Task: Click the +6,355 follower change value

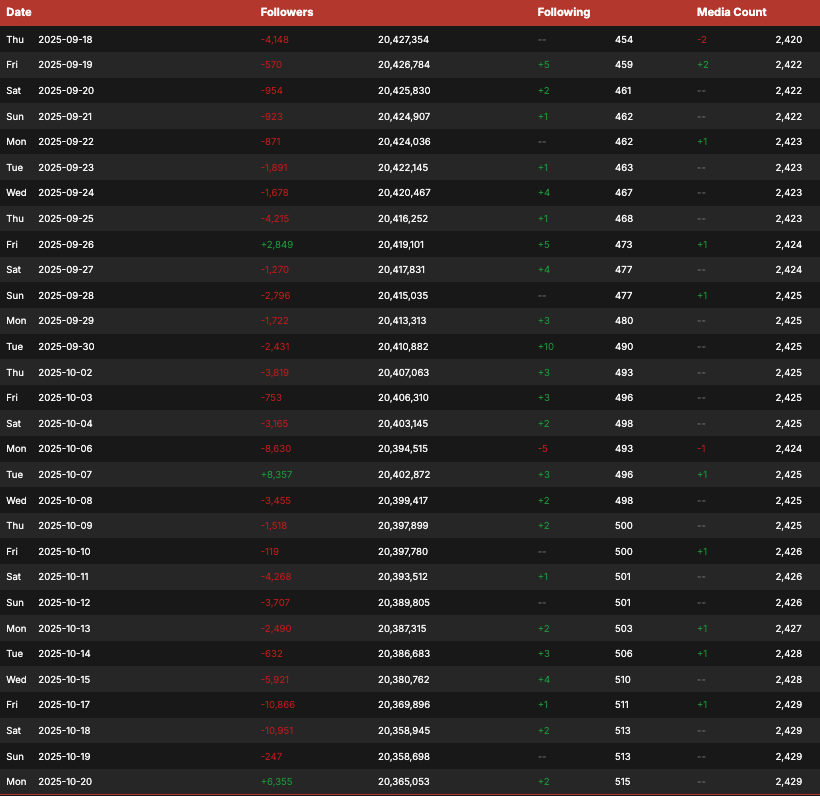Action: tap(276, 781)
